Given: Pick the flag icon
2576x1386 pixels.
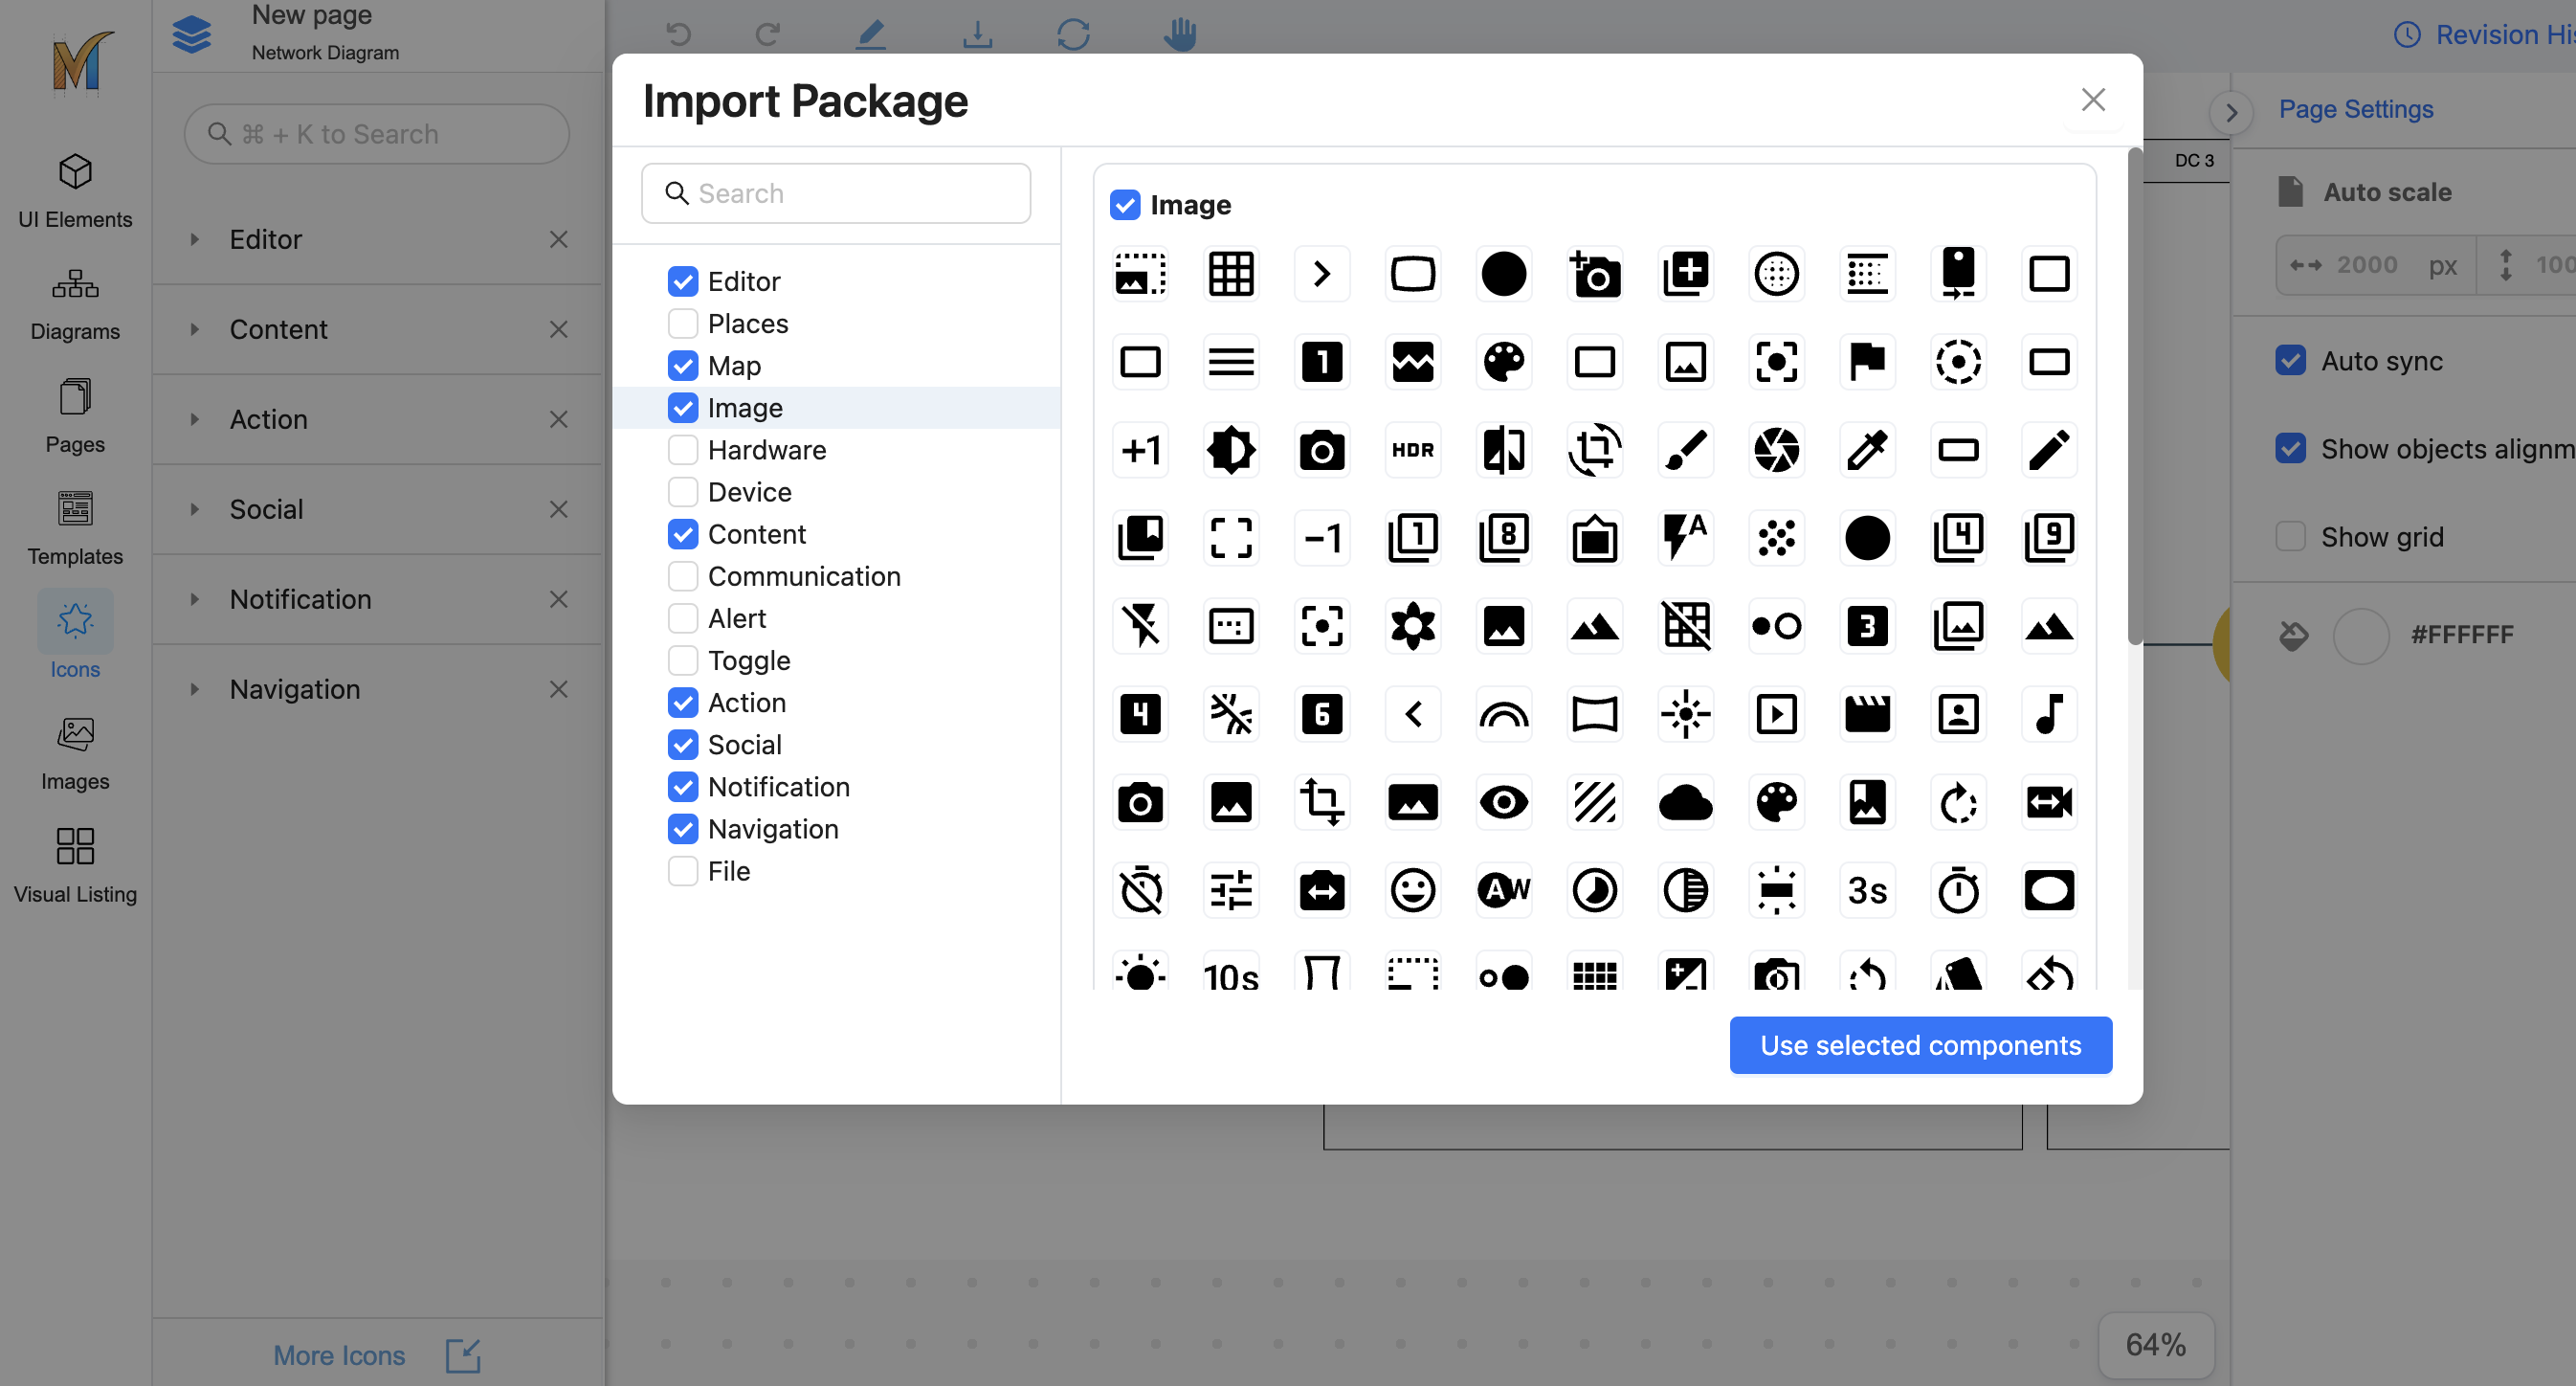Looking at the screenshot, I should click(1866, 362).
